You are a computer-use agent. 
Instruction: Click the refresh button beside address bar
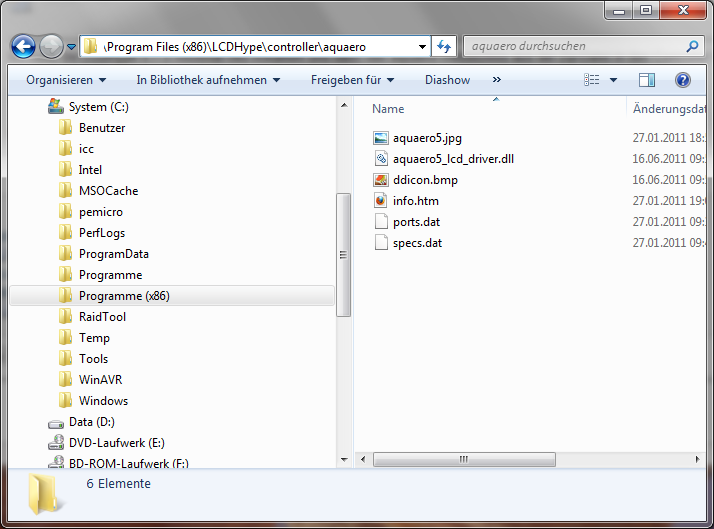point(445,46)
